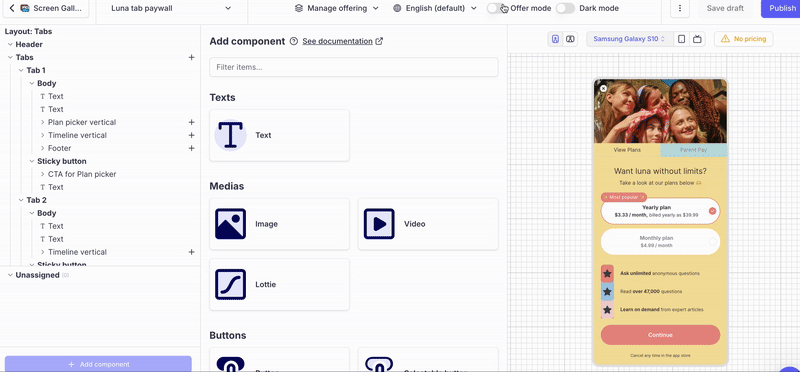Switch preview to tablet device icon

click(681, 39)
